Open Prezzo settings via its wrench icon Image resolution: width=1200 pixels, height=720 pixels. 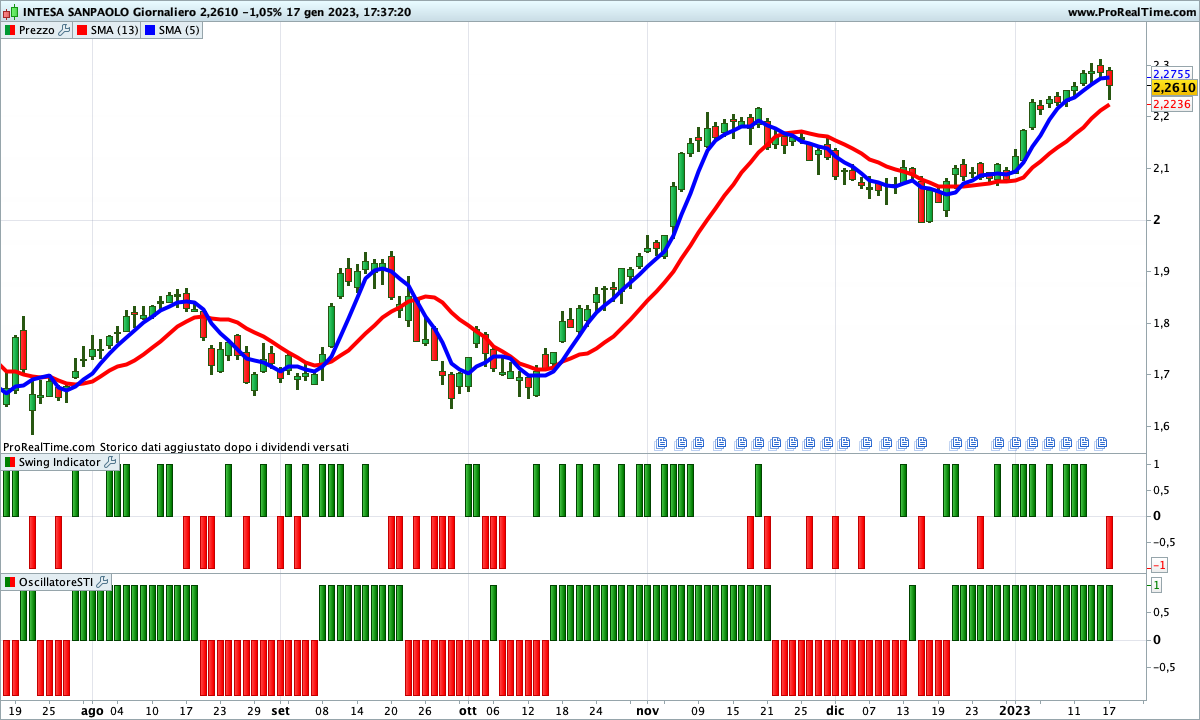tap(64, 30)
